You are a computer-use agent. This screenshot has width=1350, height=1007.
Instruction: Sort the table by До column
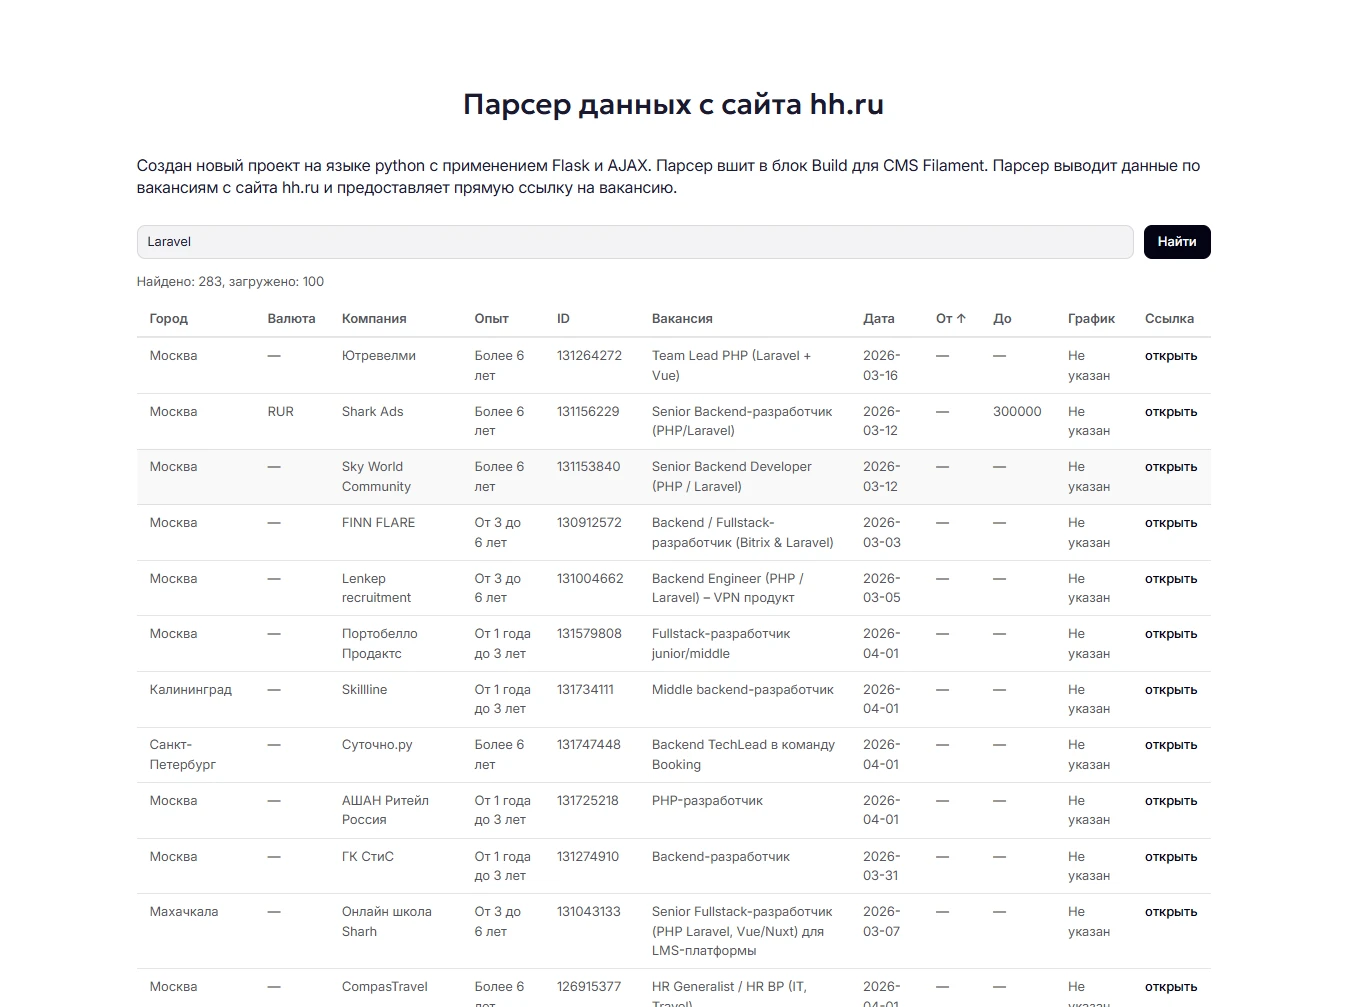(x=1001, y=318)
